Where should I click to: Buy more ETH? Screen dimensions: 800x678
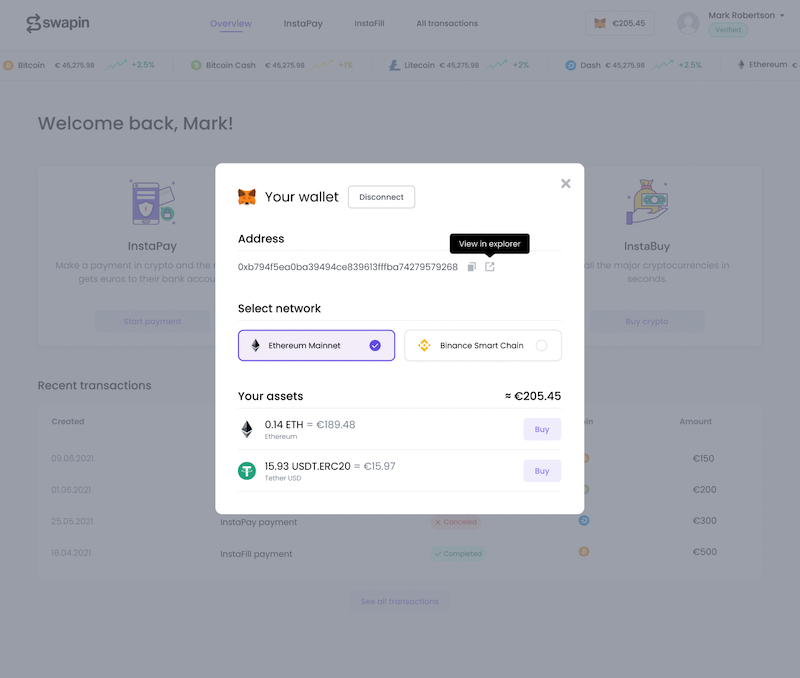542,430
